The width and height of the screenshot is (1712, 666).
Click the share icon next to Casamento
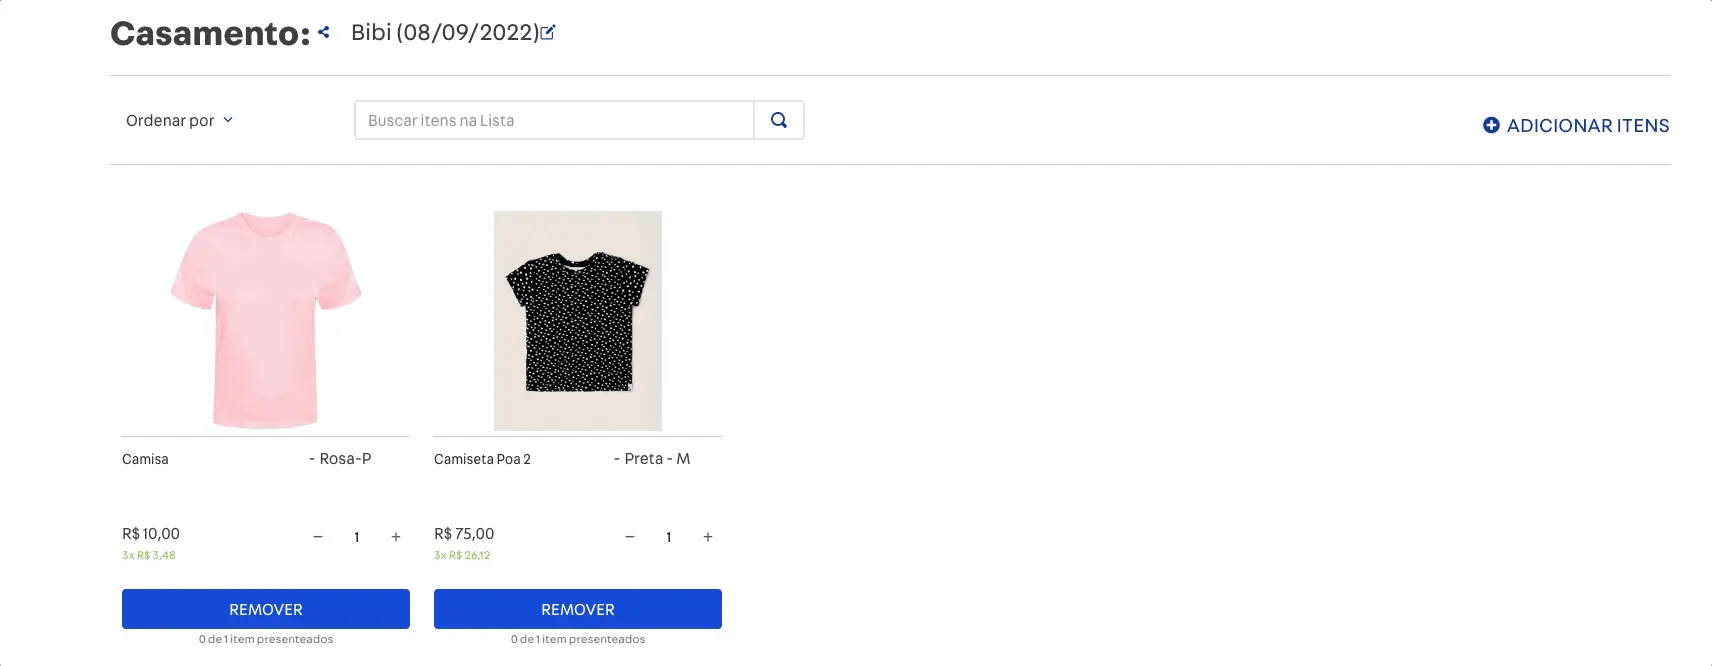(322, 31)
